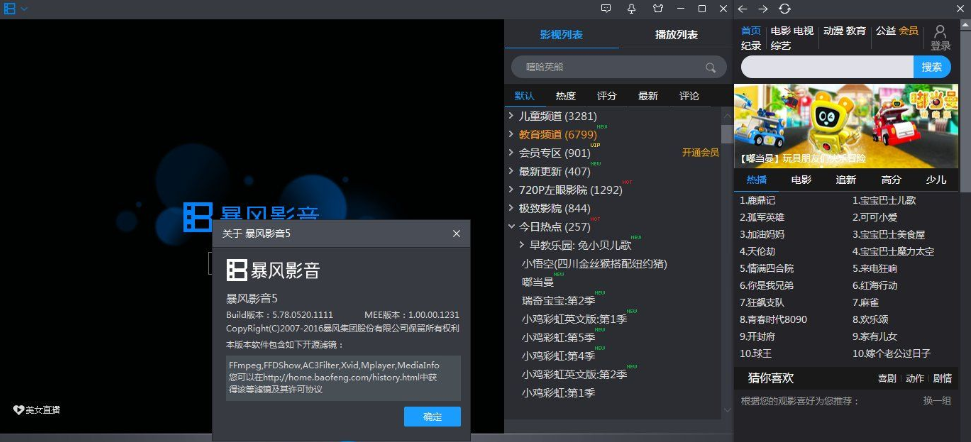Expand the 极致影院 (844) category

coord(510,208)
